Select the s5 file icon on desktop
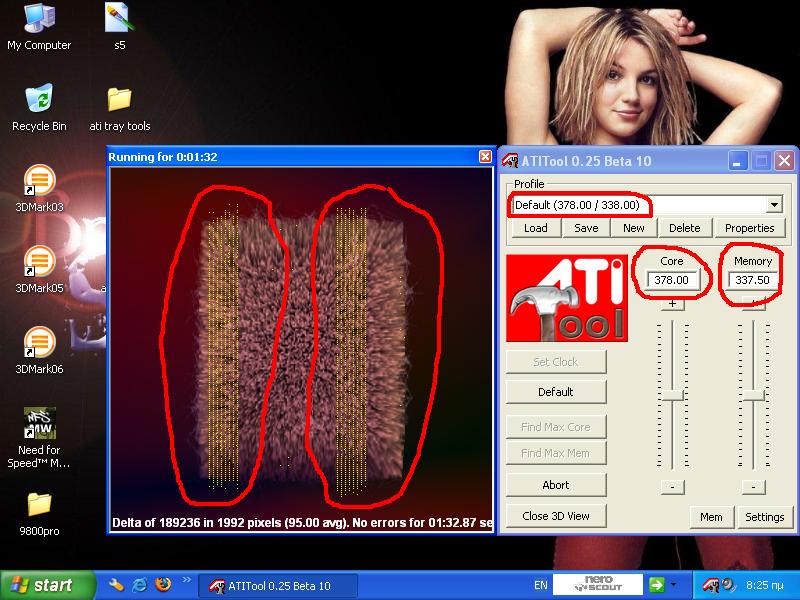This screenshot has width=800, height=600. click(119, 27)
